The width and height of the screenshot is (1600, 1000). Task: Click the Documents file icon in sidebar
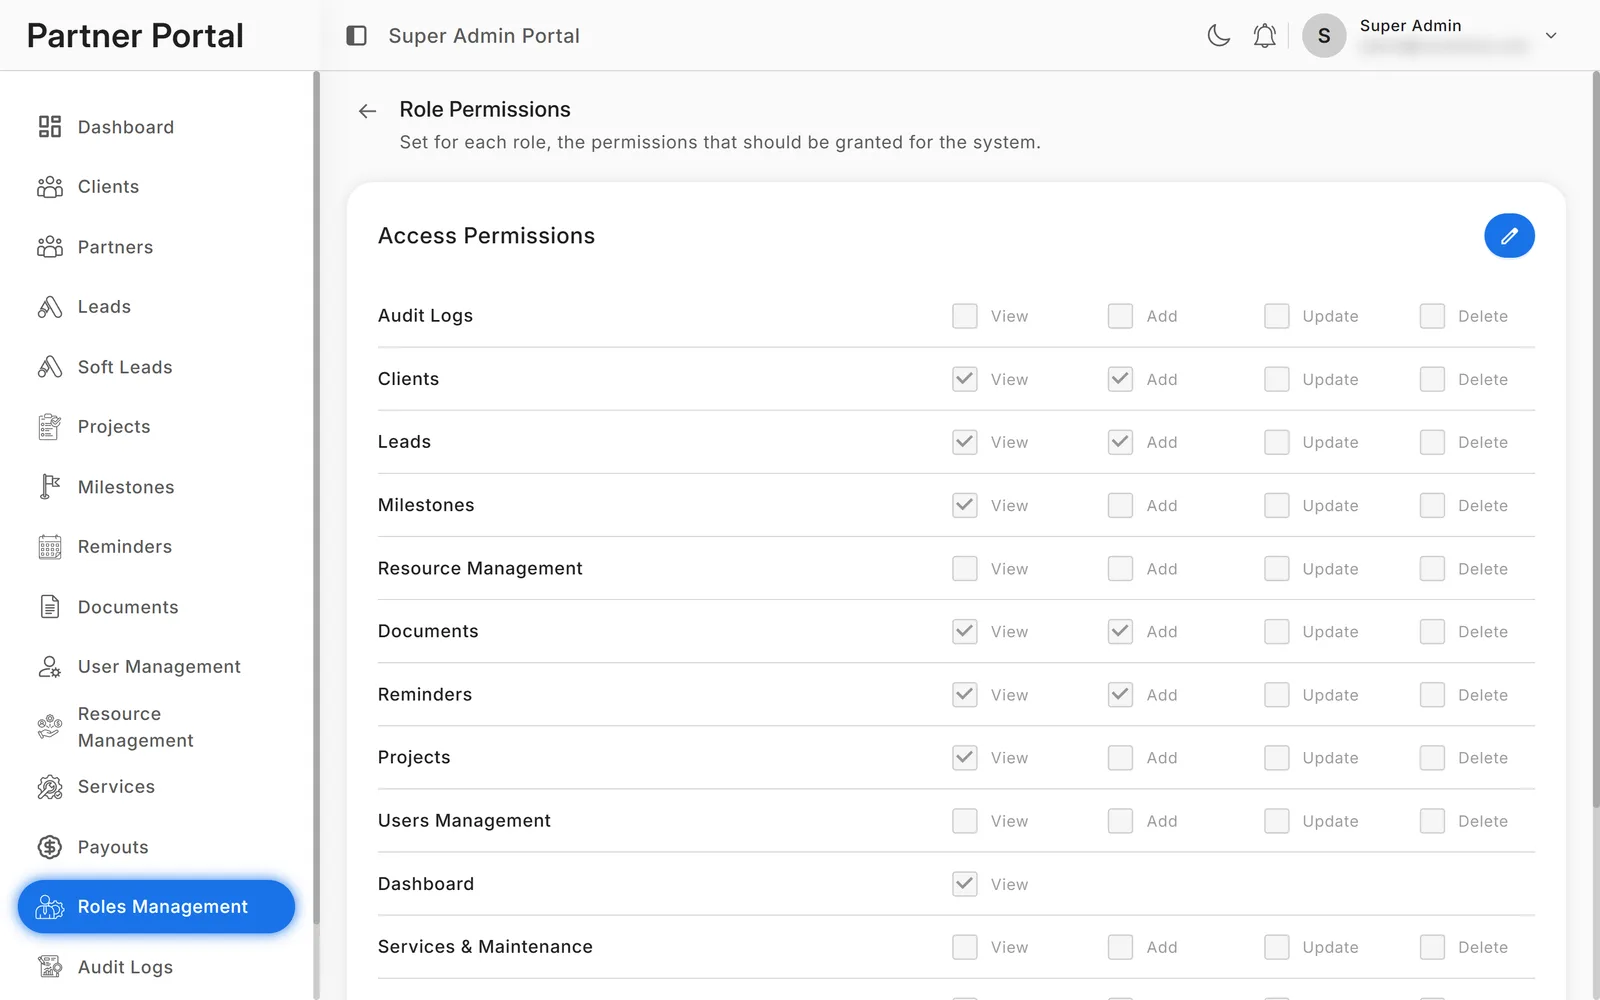coord(50,607)
